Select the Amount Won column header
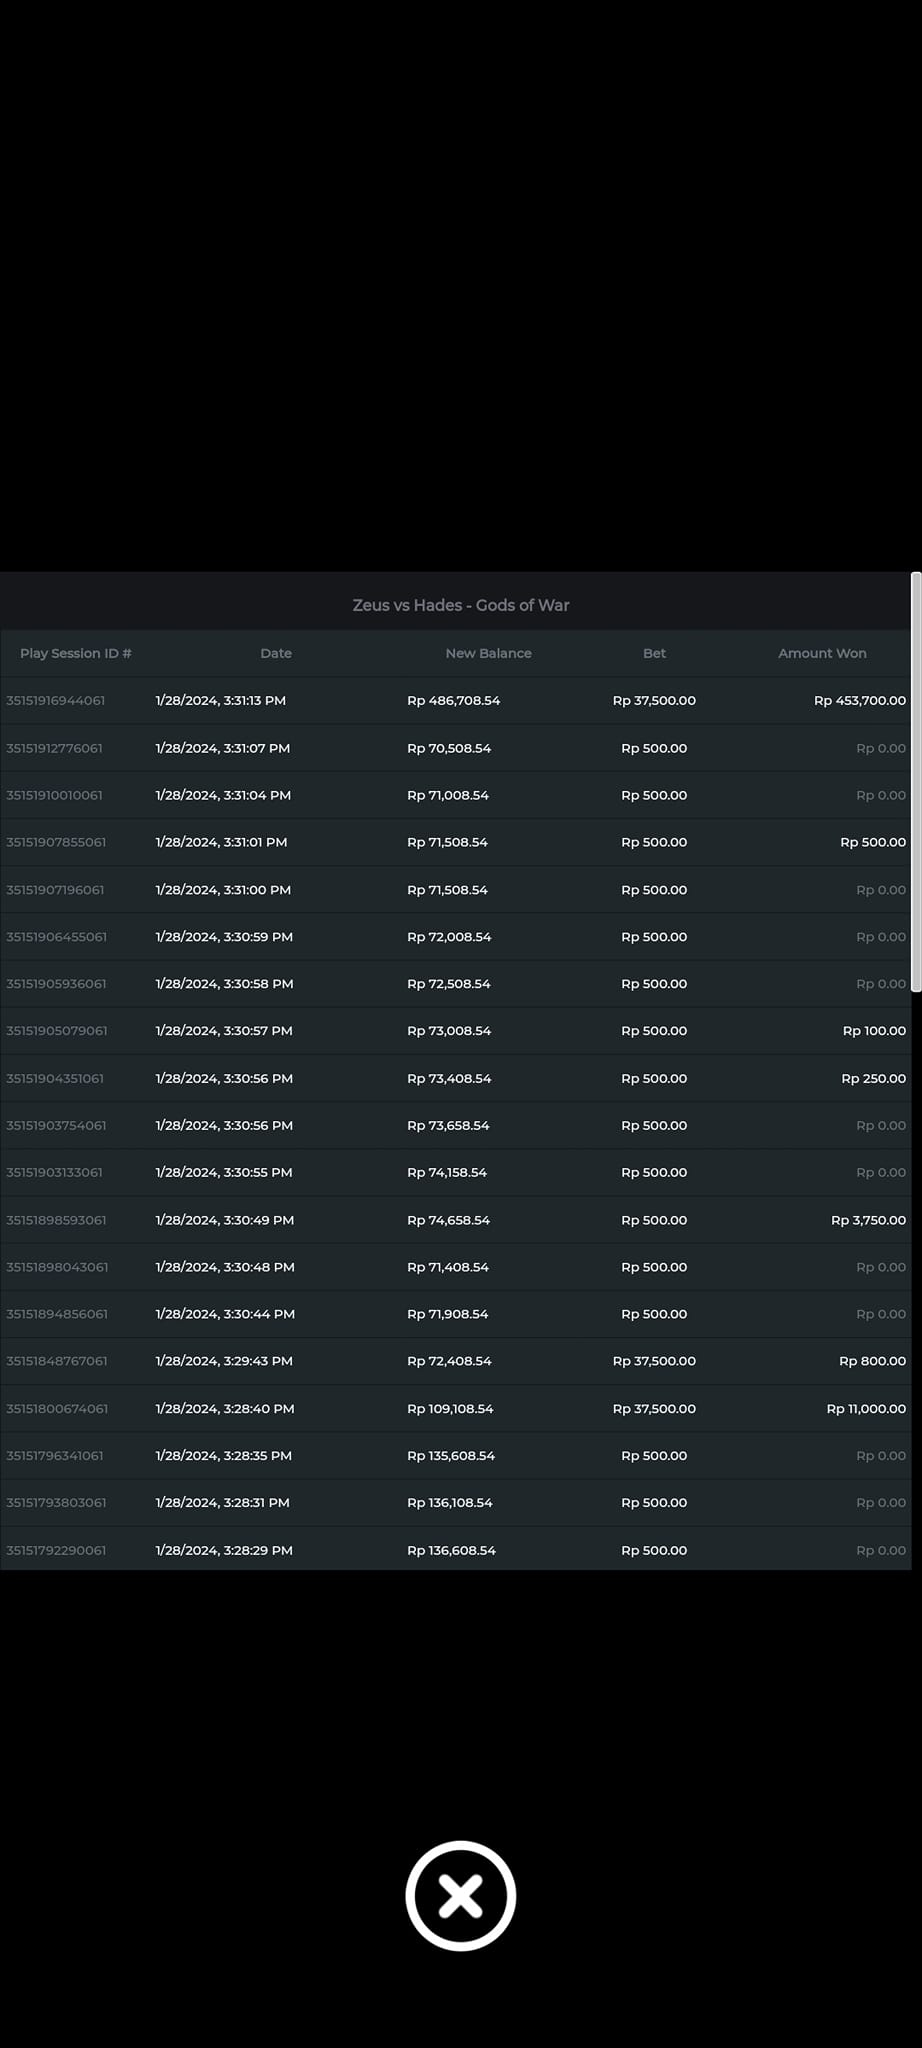The height and width of the screenshot is (2048, 922). click(822, 653)
